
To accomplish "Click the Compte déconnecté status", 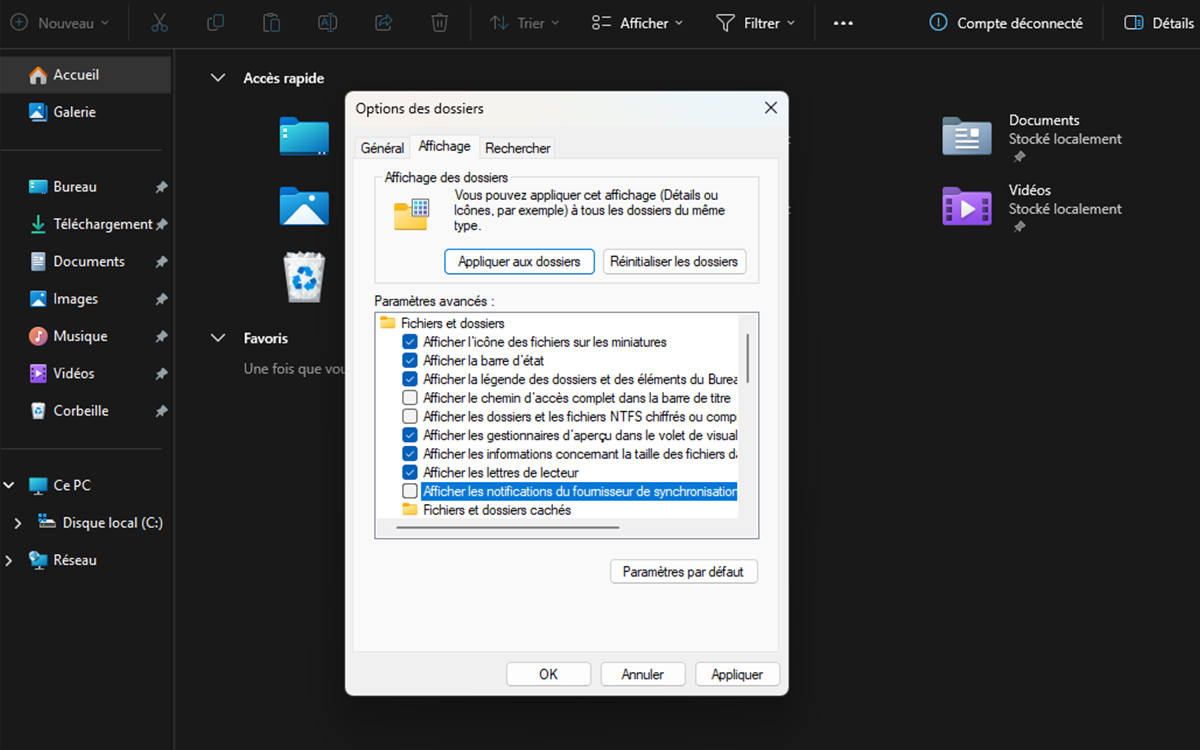I will point(1005,23).
